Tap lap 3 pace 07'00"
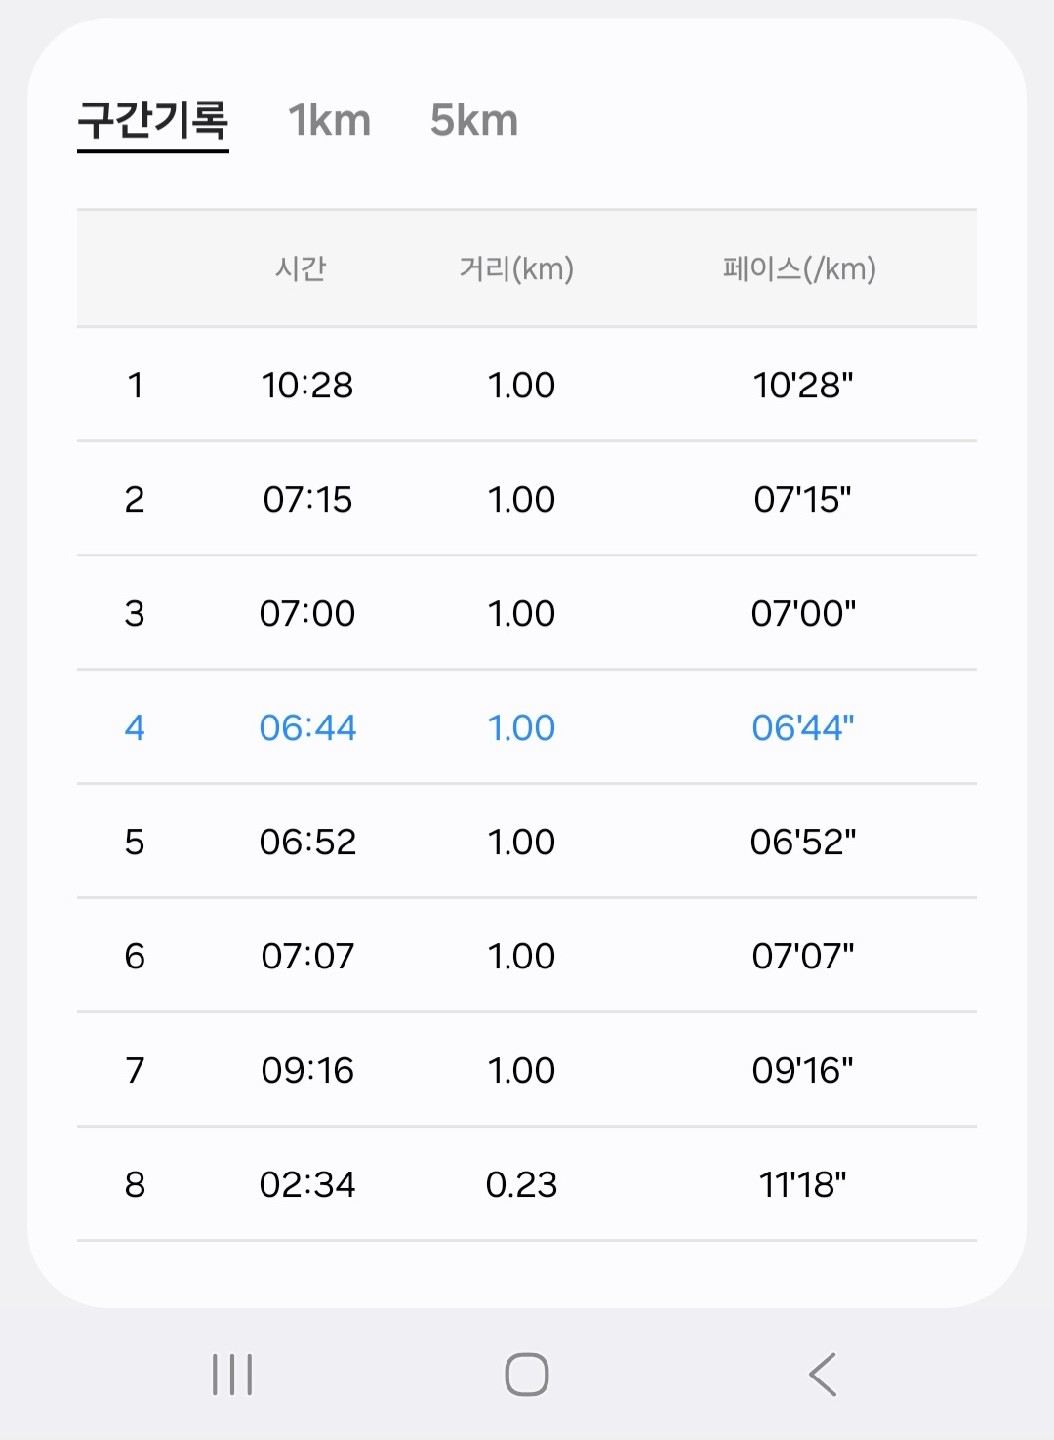1054x1440 pixels. 803,613
